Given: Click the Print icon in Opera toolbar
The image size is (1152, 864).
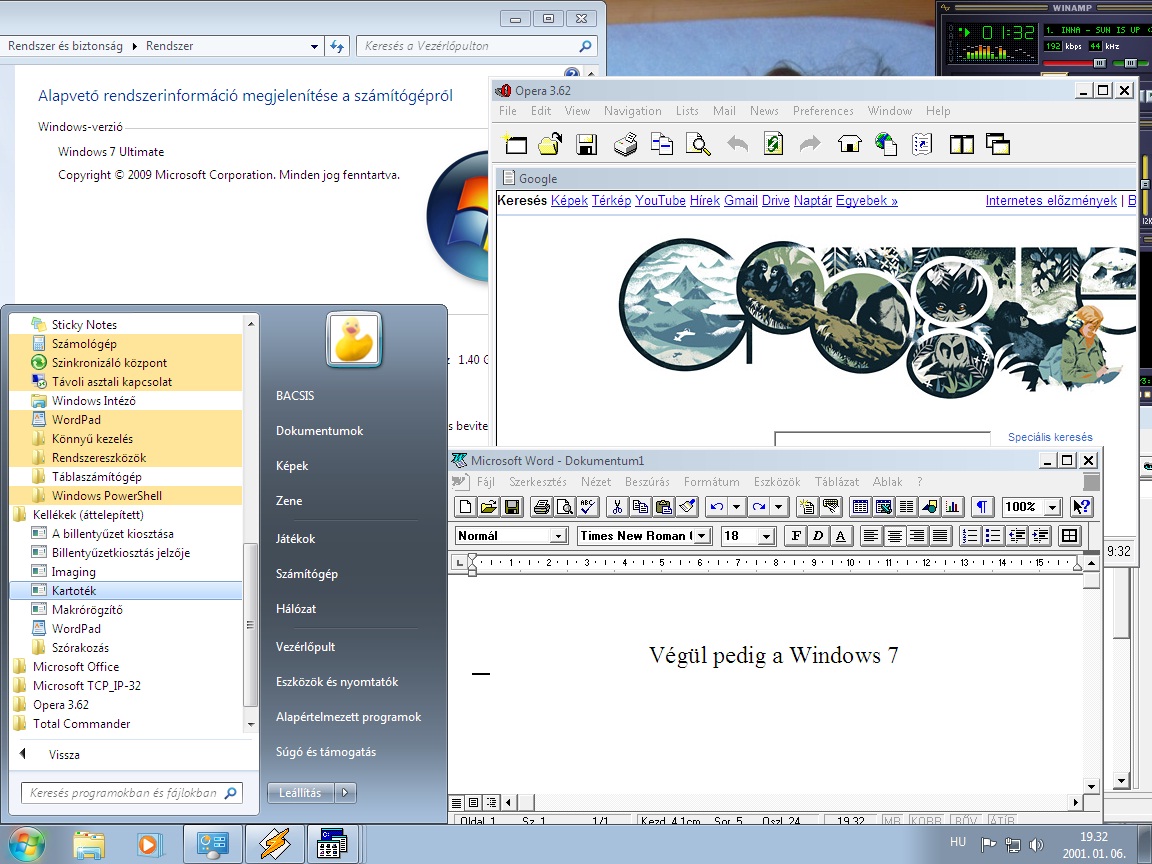Looking at the screenshot, I should 624,143.
